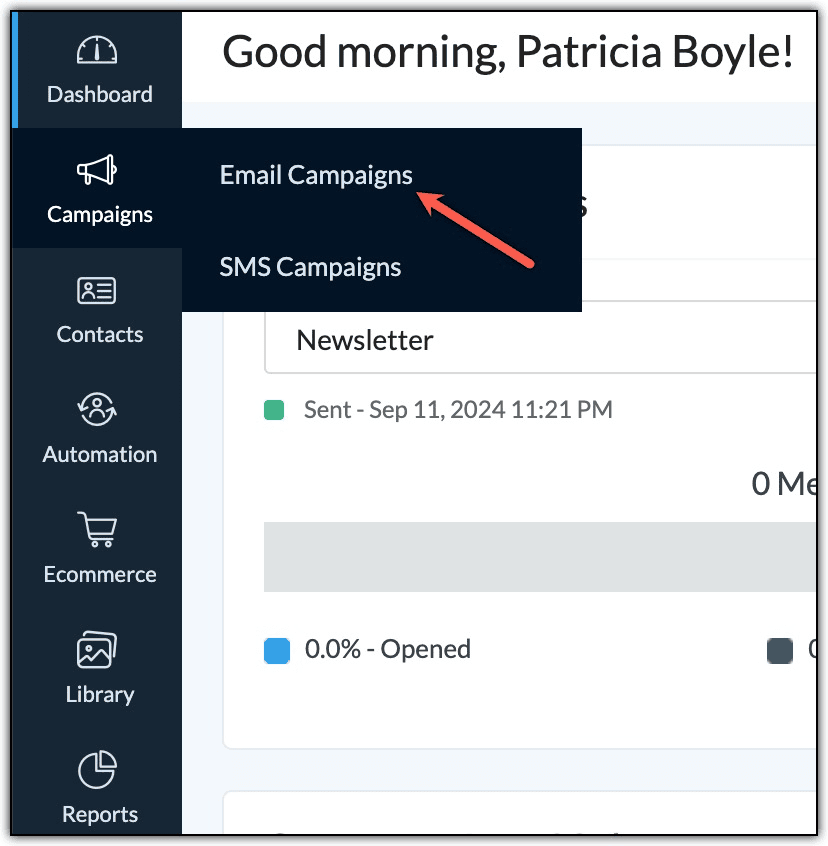828x846 pixels.
Task: Open the Newsletter campaign card
Action: coord(364,340)
